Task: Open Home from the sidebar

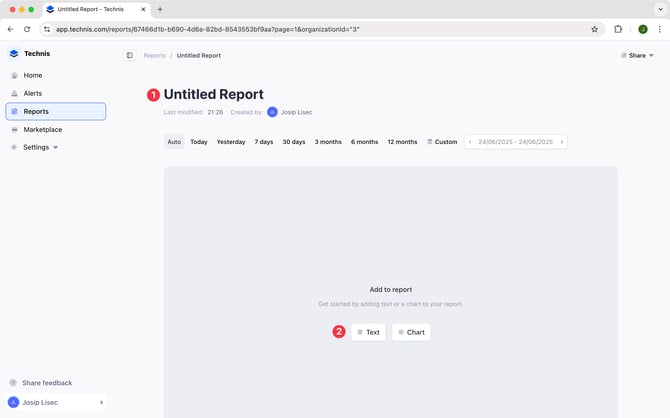Action: [x=33, y=75]
